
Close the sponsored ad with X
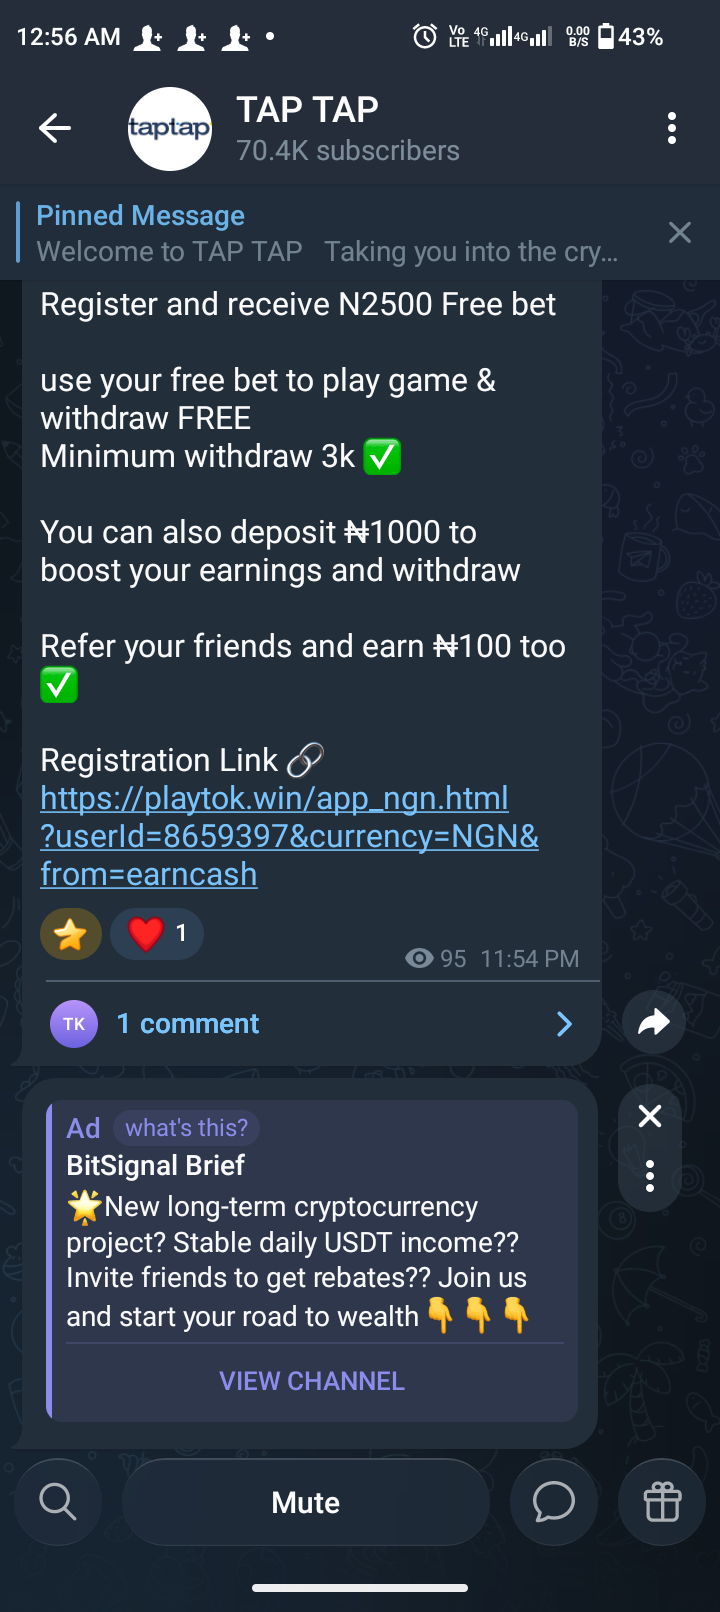[650, 1116]
